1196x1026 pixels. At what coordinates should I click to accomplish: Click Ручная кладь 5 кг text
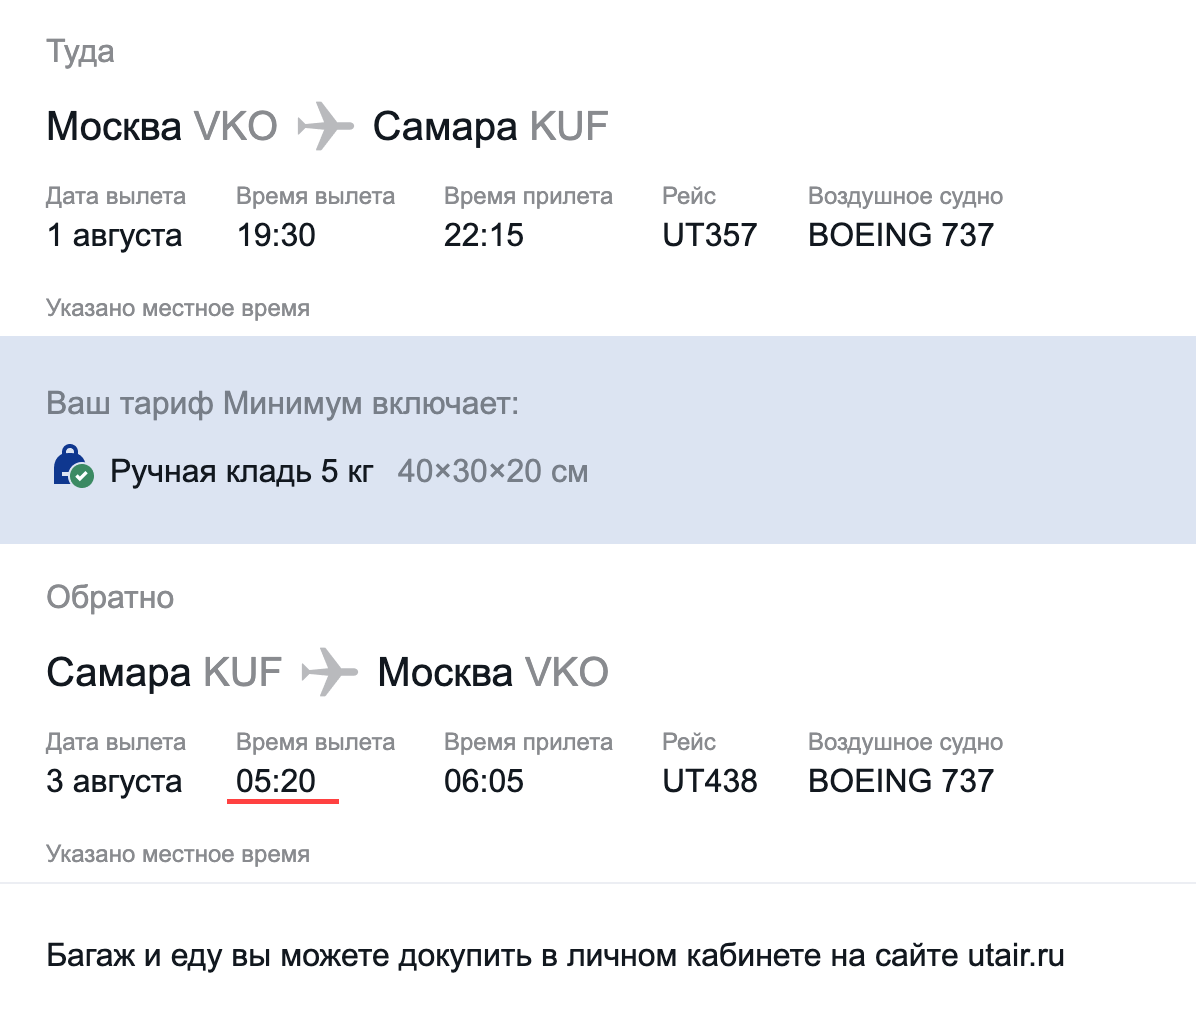242,471
